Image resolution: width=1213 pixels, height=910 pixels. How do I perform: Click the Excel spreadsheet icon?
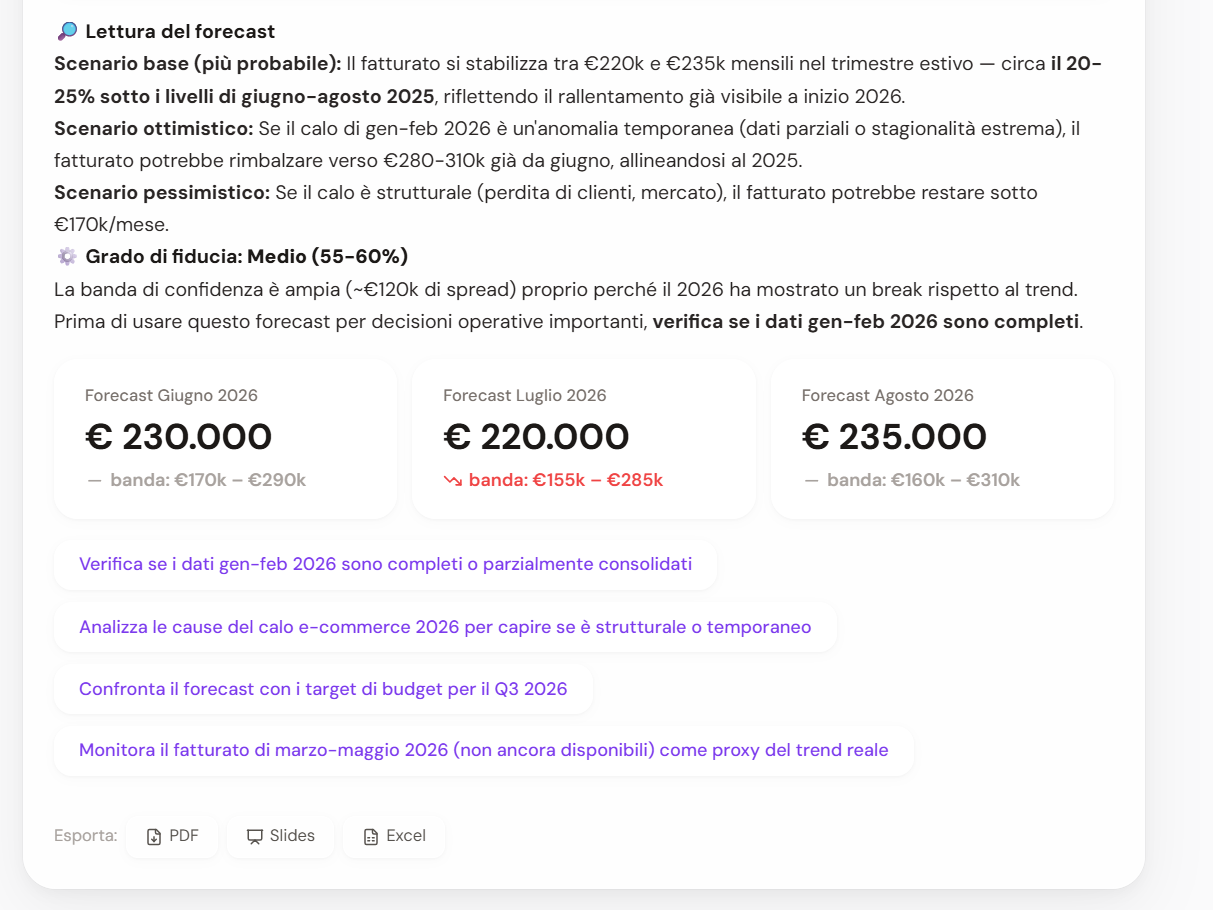(371, 837)
